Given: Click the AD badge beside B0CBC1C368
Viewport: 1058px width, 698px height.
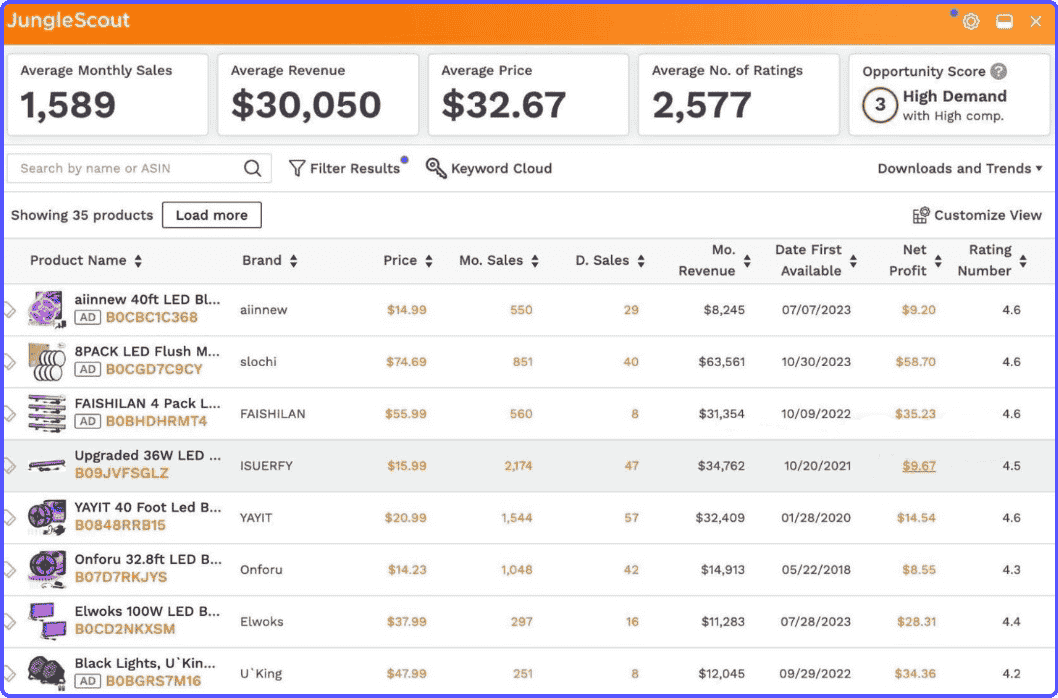Looking at the screenshot, I should (88, 317).
